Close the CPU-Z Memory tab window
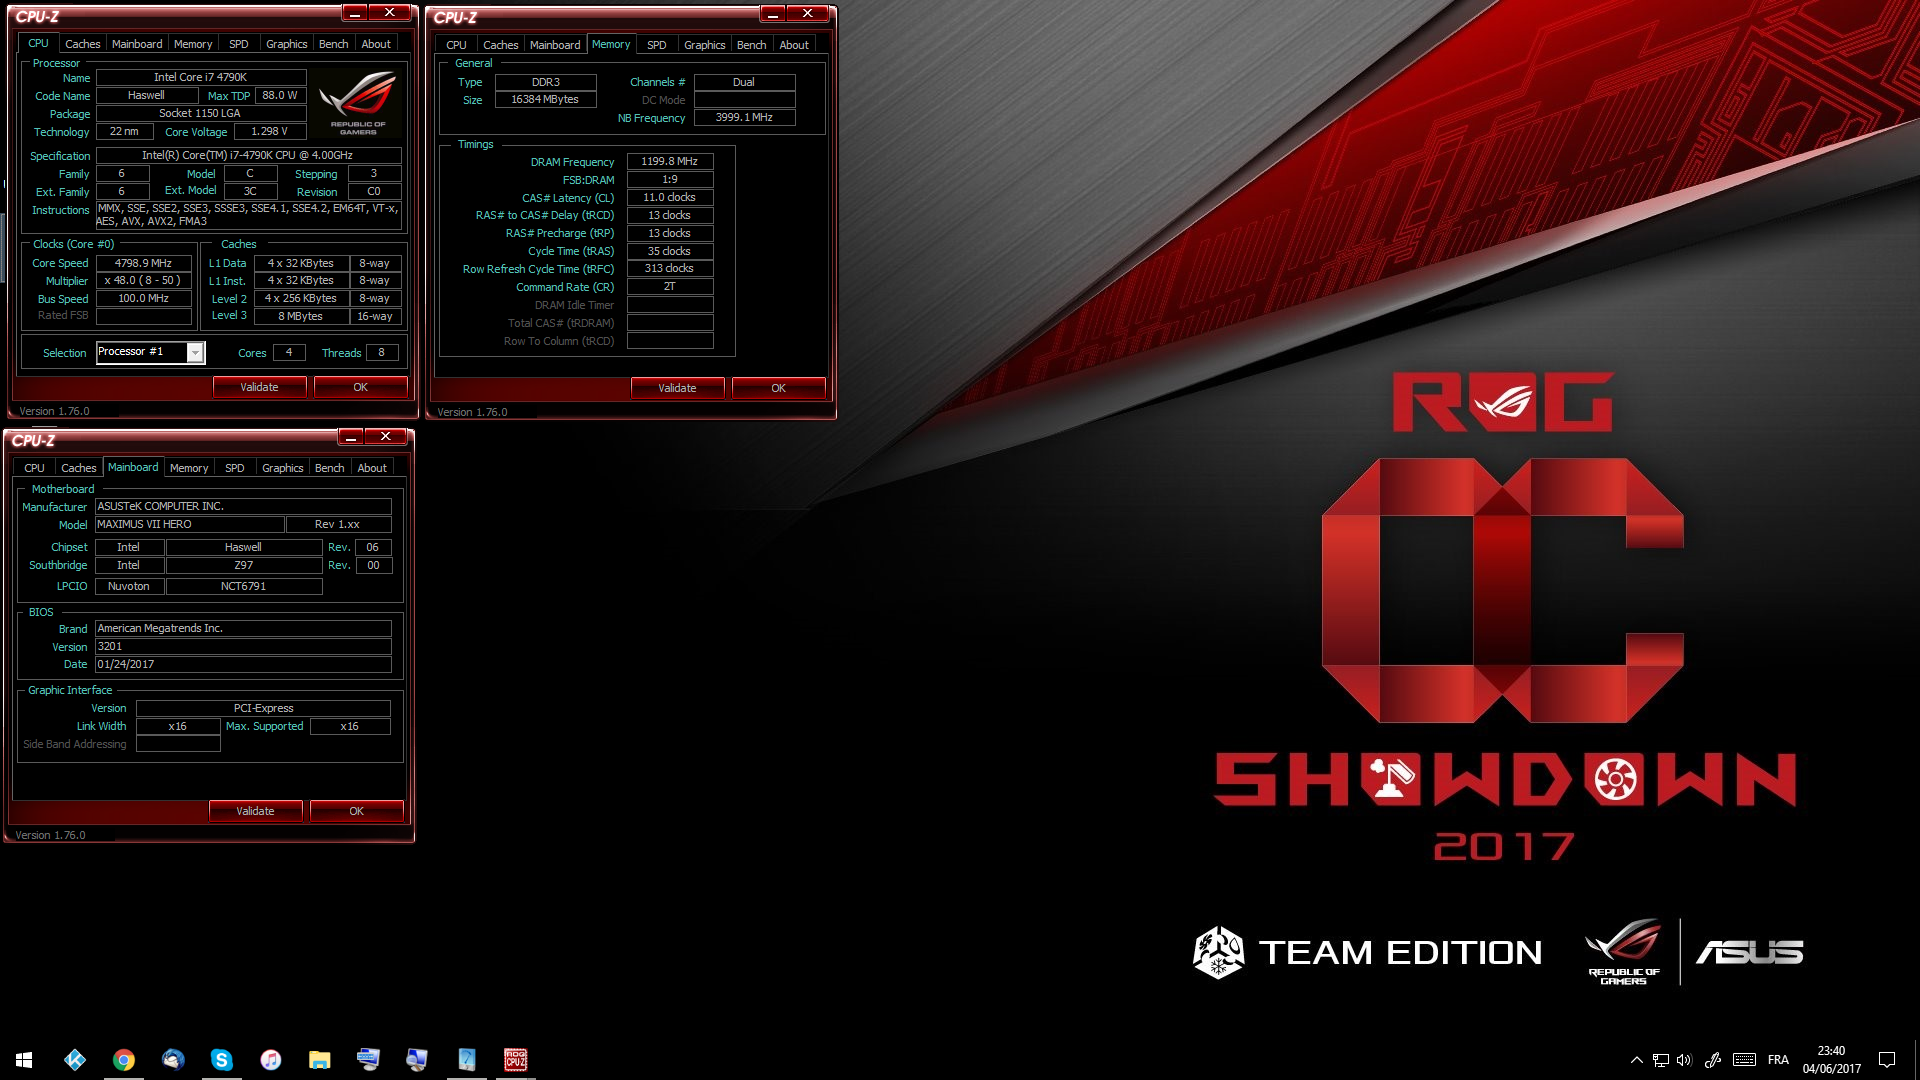The image size is (1920, 1080). tap(807, 13)
